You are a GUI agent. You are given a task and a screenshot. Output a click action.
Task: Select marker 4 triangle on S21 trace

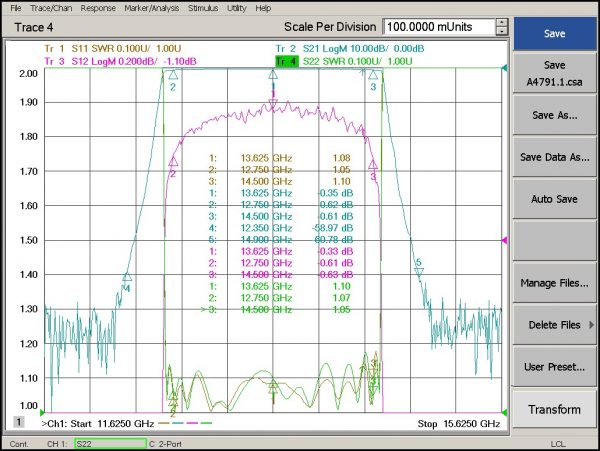[127, 277]
